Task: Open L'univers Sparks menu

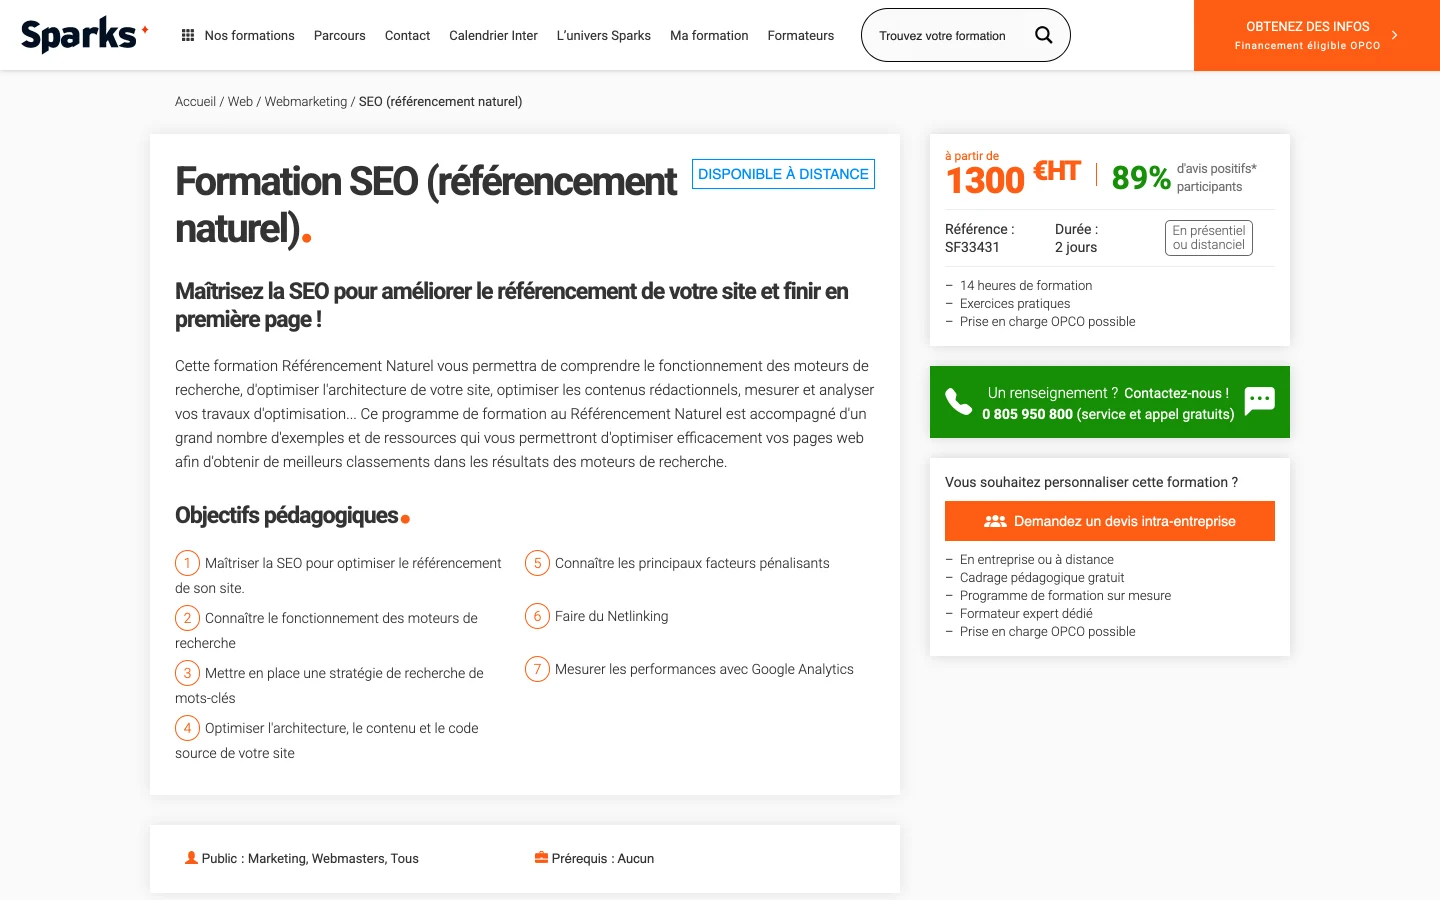Action: pos(604,35)
